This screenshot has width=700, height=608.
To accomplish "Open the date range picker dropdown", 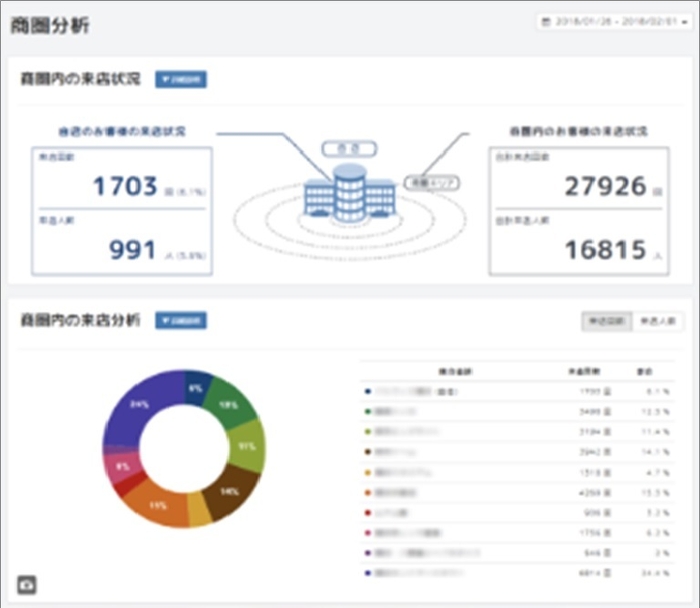I will (610, 21).
